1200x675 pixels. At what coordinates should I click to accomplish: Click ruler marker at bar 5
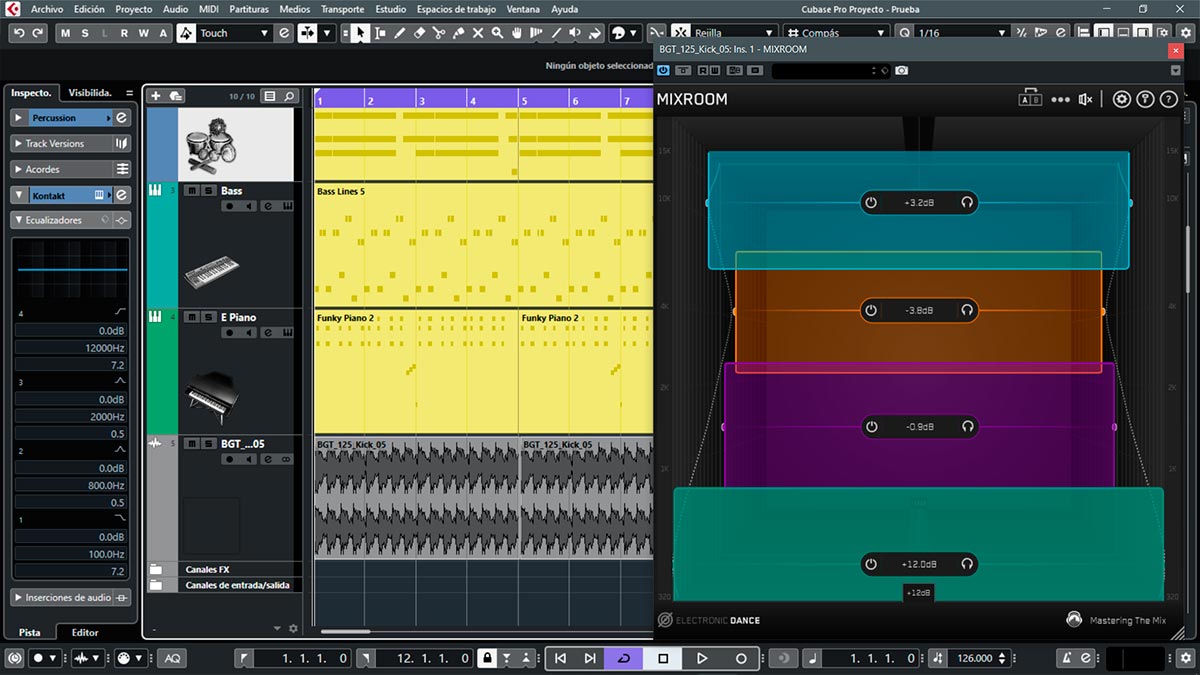click(x=523, y=100)
